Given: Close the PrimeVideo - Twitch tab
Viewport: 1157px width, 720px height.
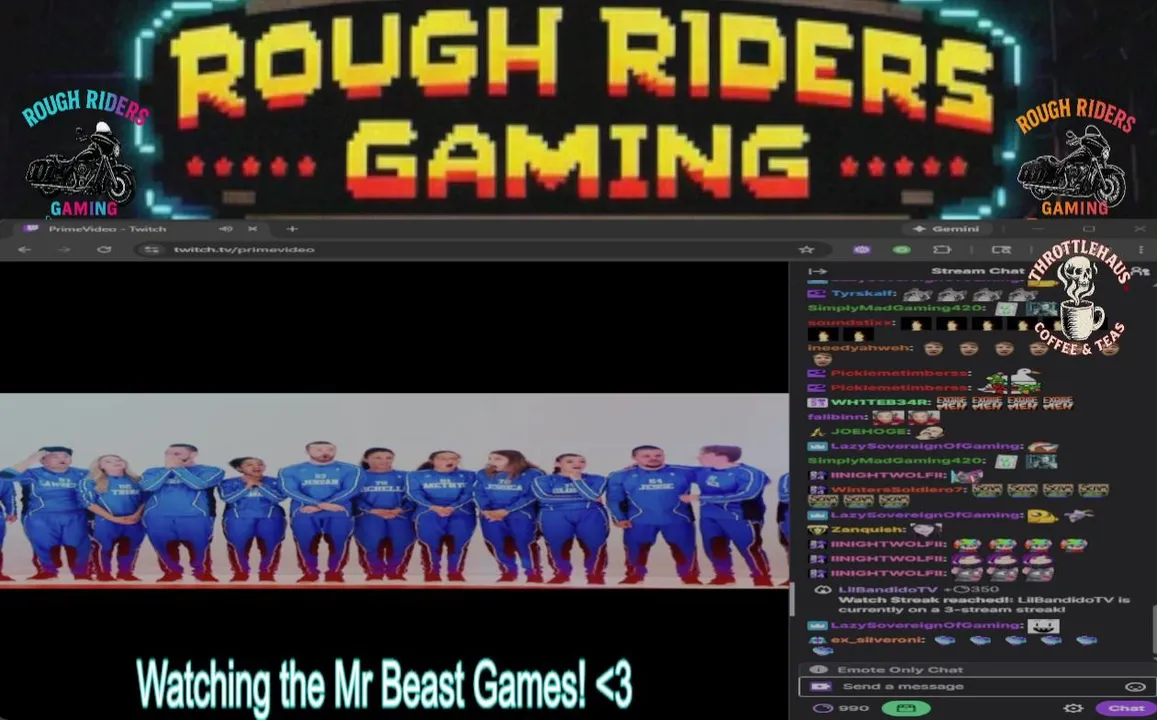Looking at the screenshot, I should pos(252,229).
